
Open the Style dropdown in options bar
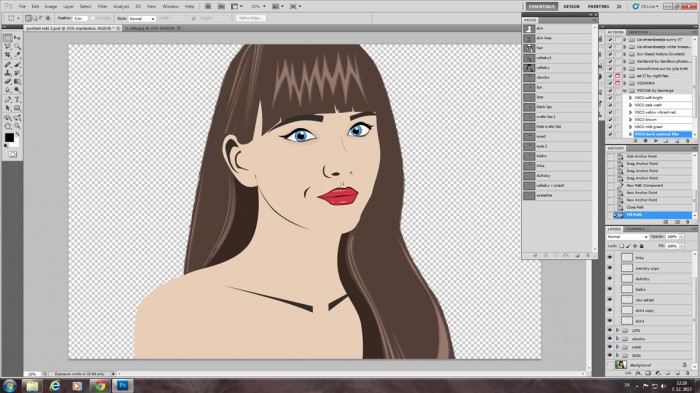(142, 19)
